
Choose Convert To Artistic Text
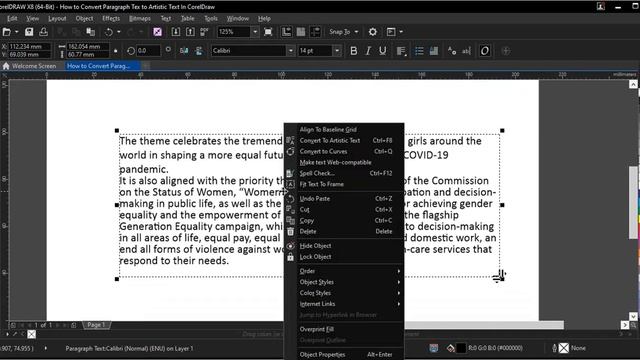point(344,140)
